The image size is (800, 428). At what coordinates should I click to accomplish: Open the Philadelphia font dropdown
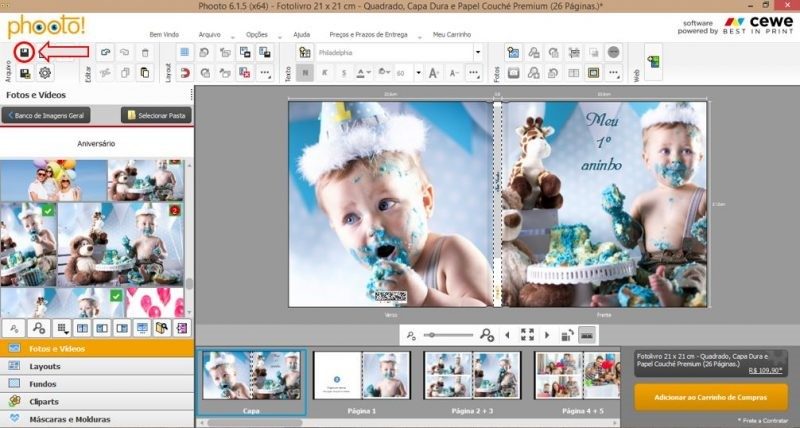tap(478, 52)
